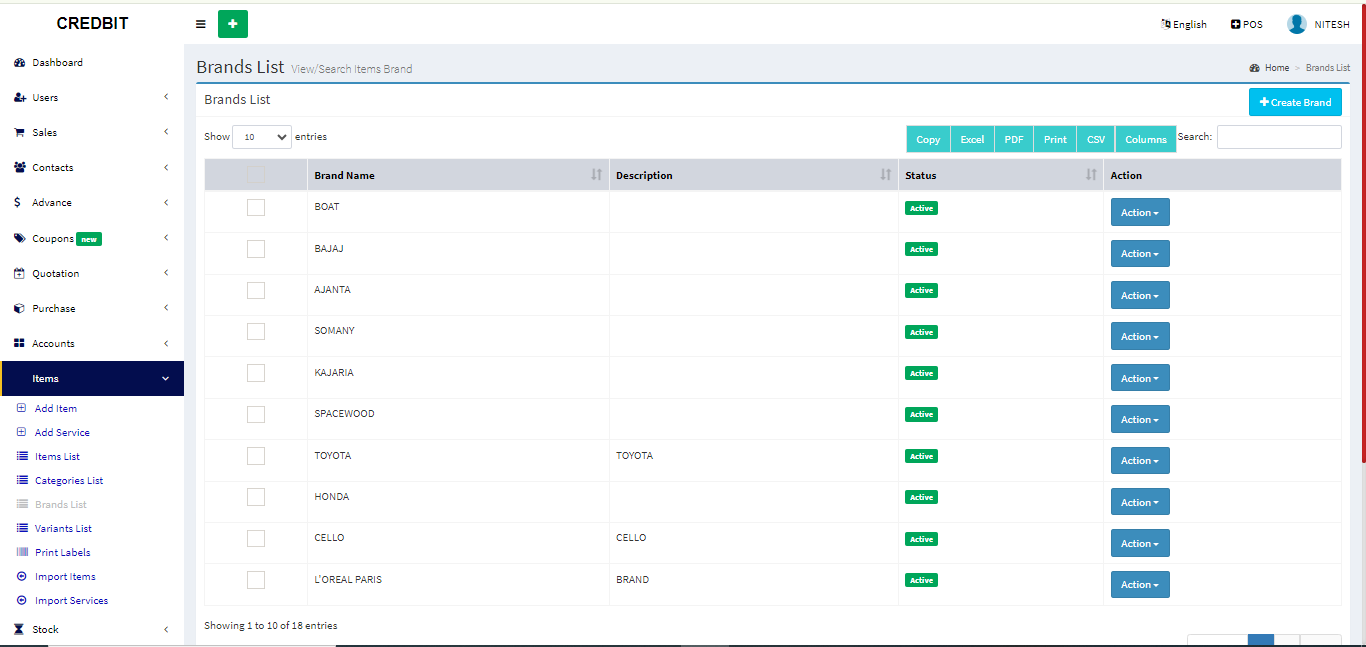The height and width of the screenshot is (647, 1366).
Task: Click the Print button
Action: [x=1055, y=139]
